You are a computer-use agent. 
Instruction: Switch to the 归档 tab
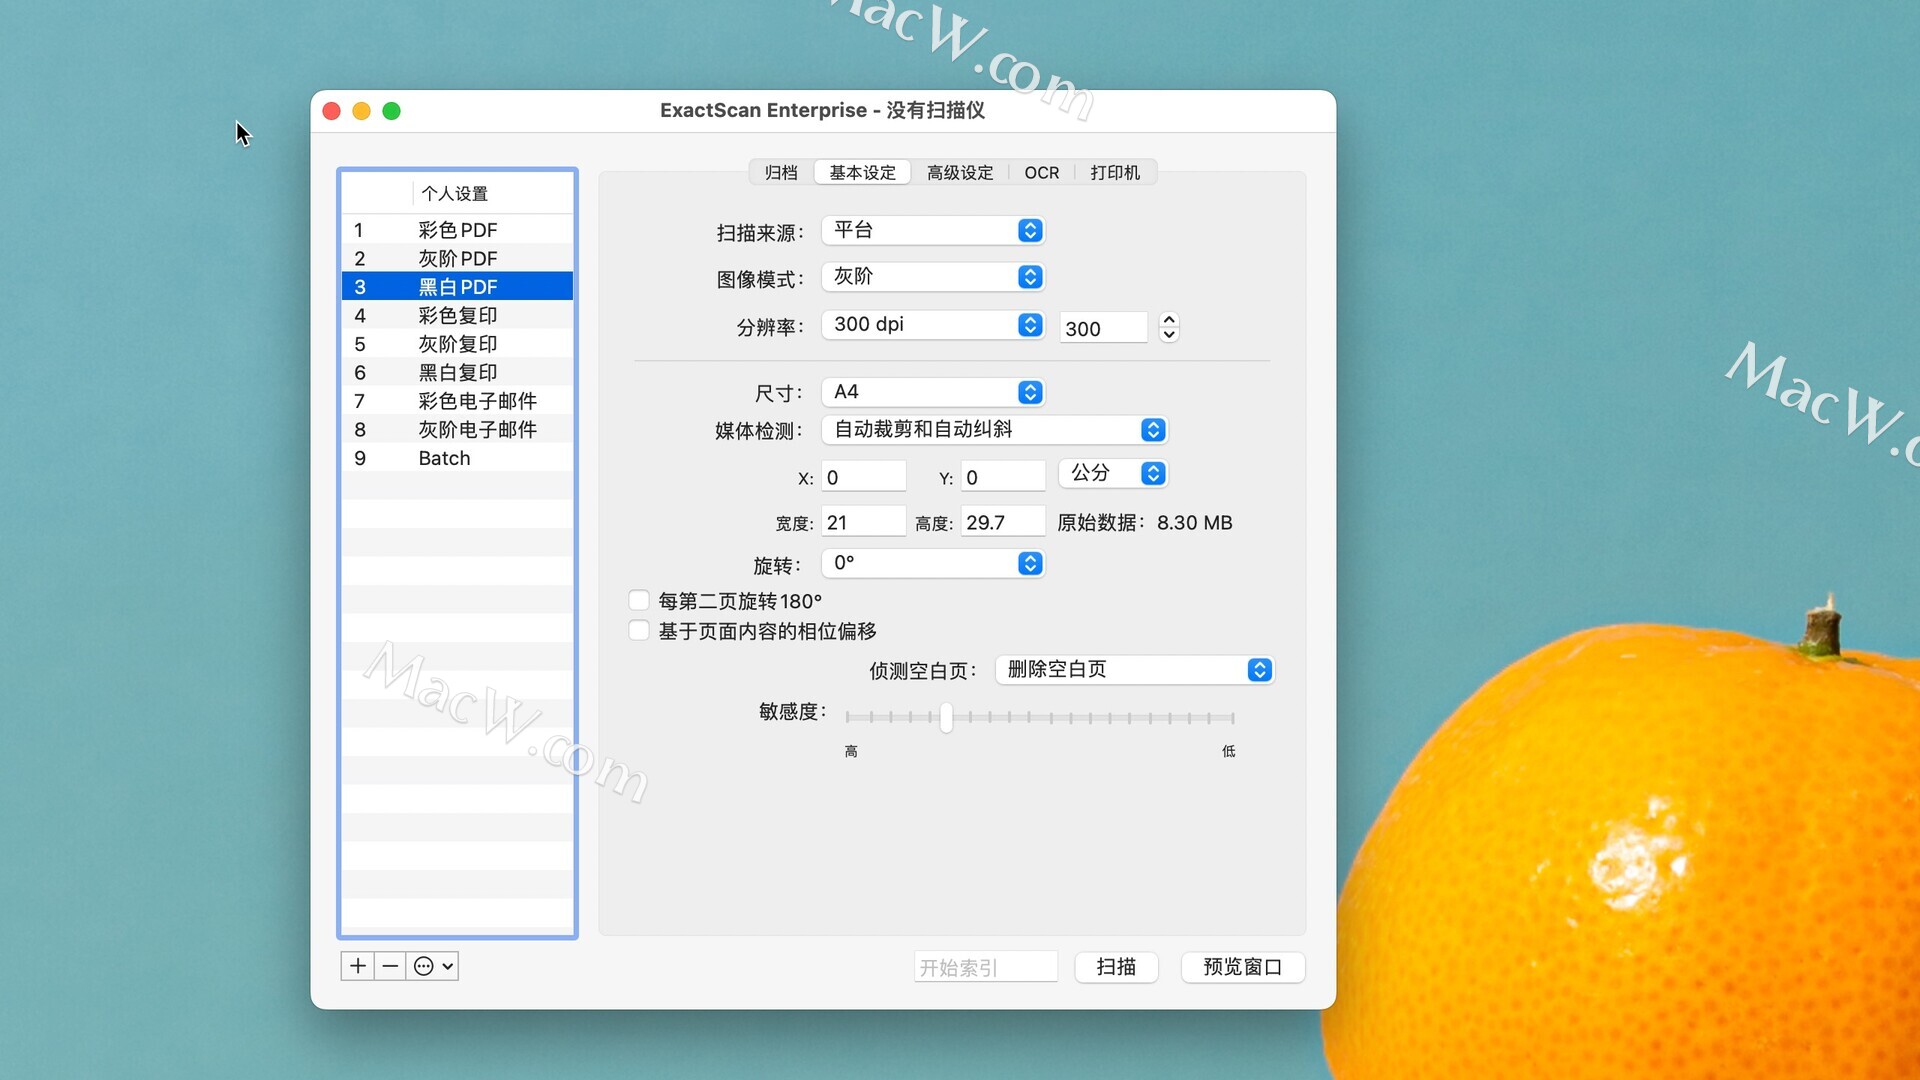click(781, 172)
